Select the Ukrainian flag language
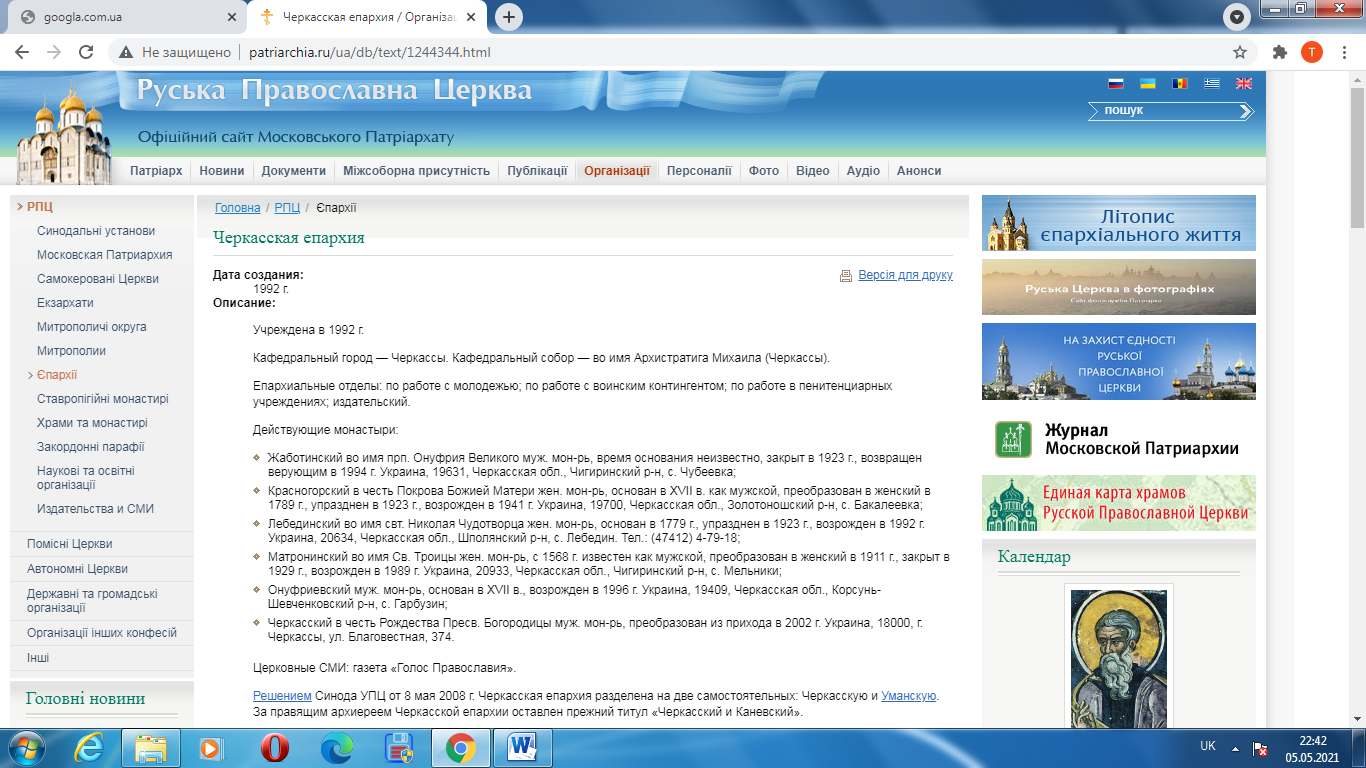This screenshot has width=1366, height=768. [x=1148, y=84]
